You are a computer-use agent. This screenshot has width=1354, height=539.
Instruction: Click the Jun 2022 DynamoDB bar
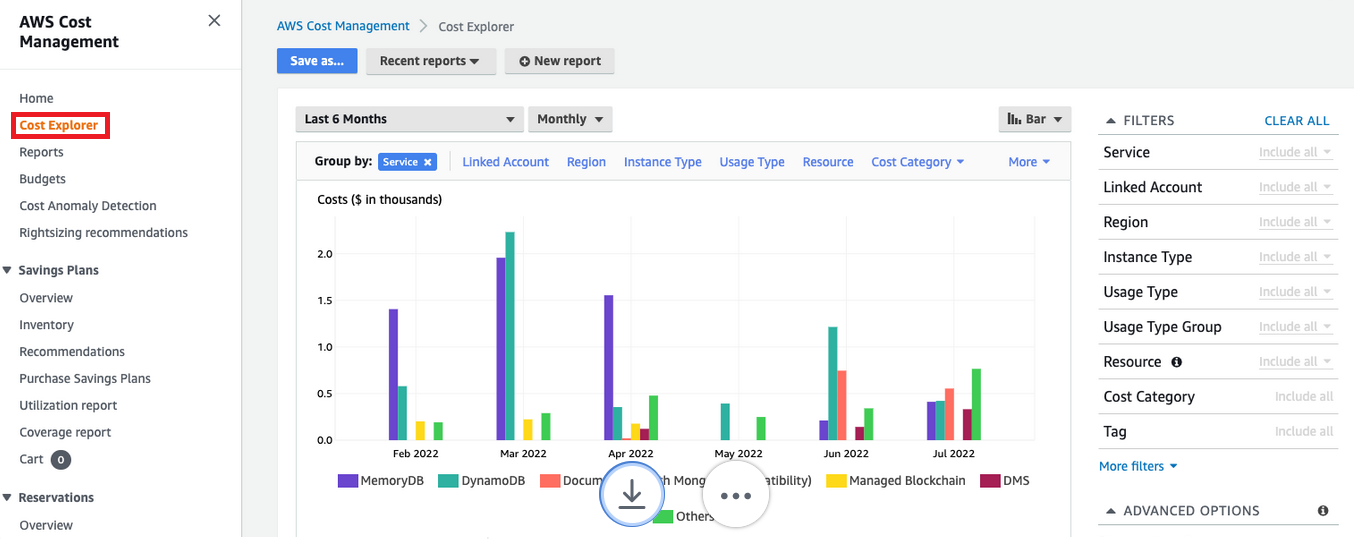point(833,384)
